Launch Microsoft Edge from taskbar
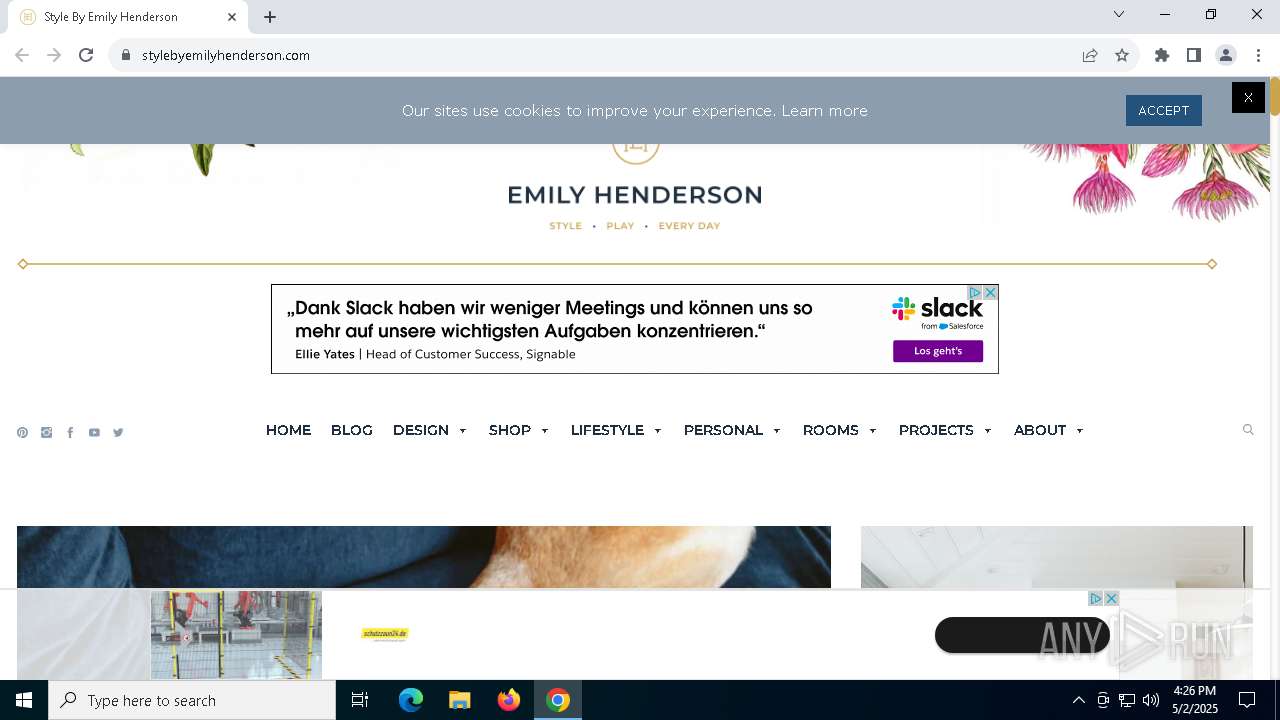 pyautogui.click(x=411, y=700)
